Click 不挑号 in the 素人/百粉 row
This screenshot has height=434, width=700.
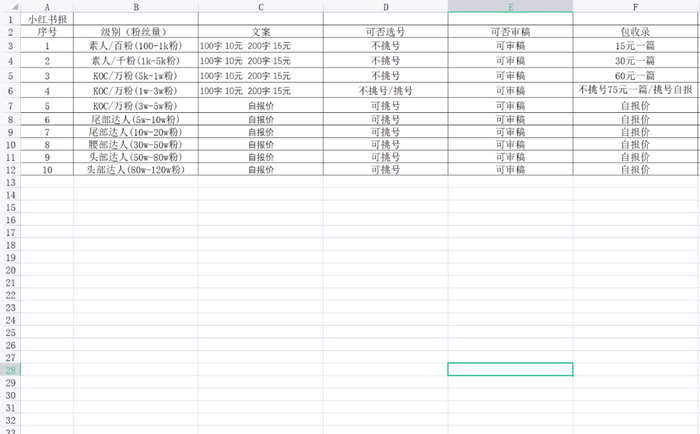(x=386, y=46)
